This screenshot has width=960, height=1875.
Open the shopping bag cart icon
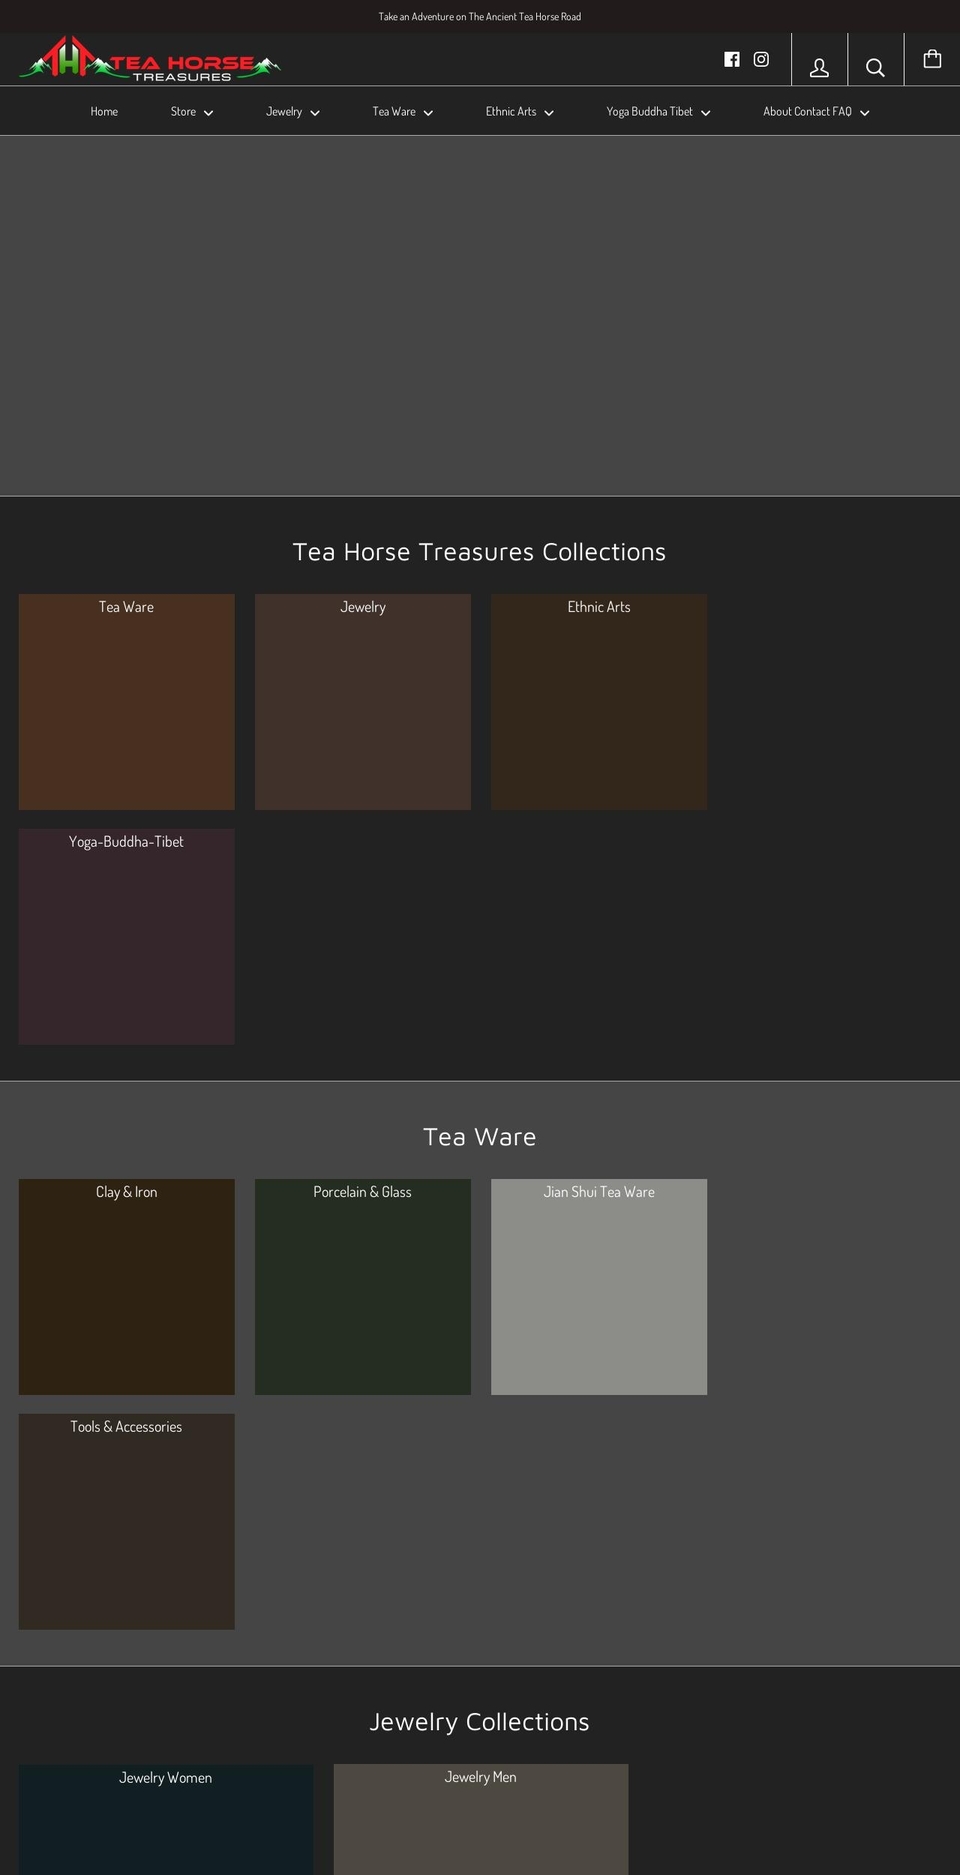point(932,59)
